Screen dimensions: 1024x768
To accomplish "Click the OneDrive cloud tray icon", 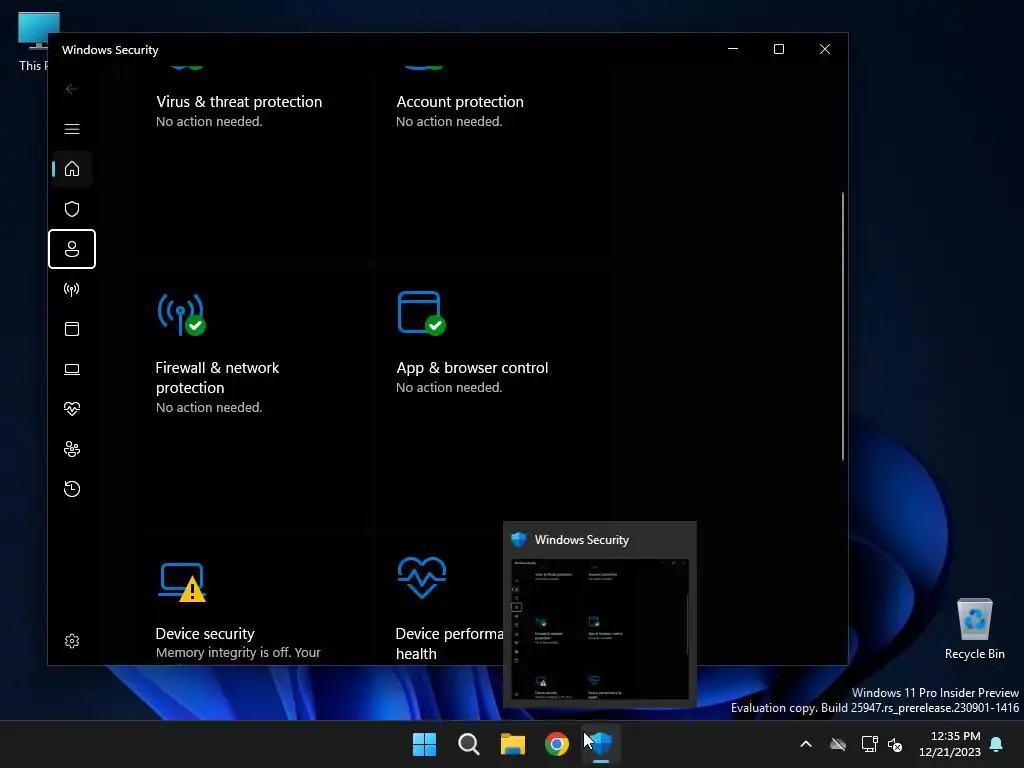I will (838, 744).
